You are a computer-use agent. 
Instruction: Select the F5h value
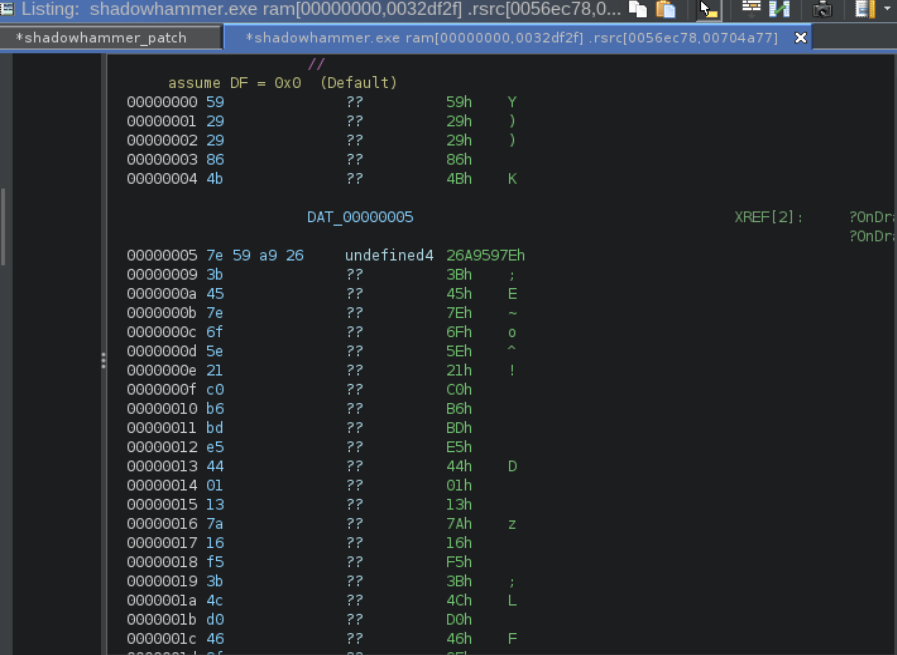(x=459, y=562)
